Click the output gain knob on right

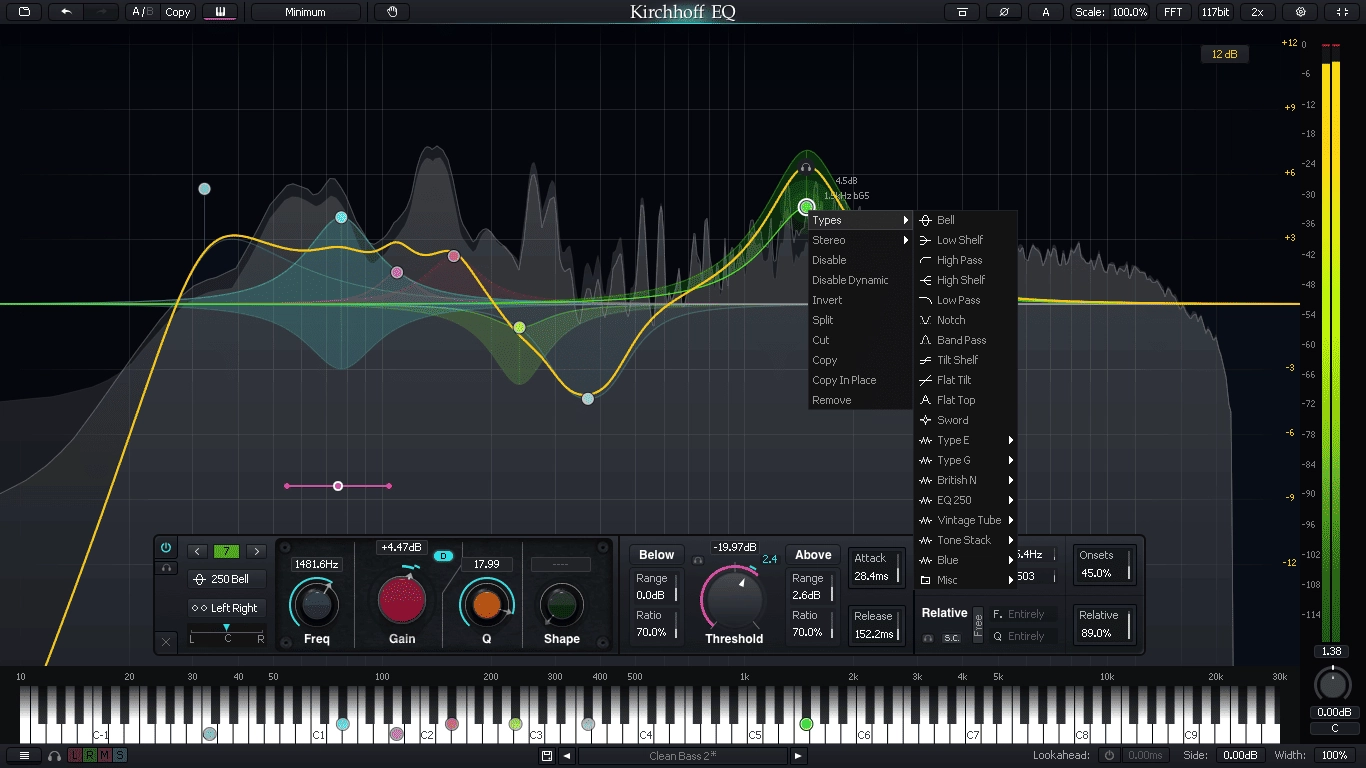(1331, 685)
